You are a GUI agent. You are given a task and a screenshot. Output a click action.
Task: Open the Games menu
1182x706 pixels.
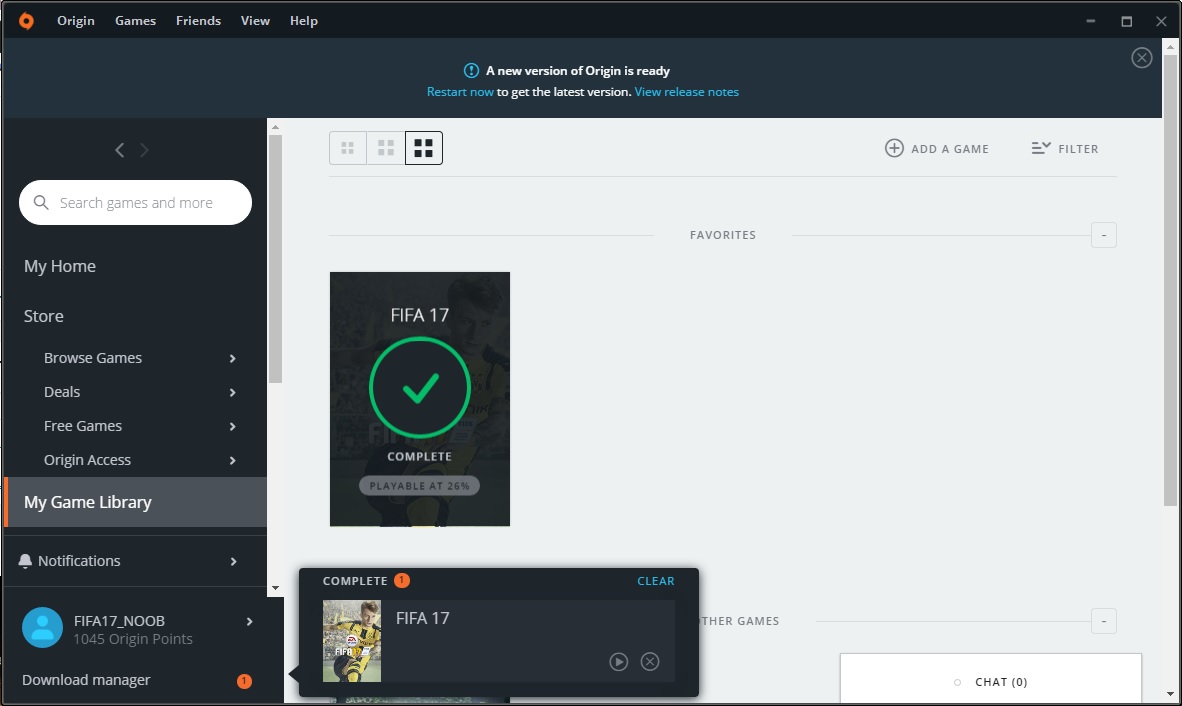tap(135, 20)
